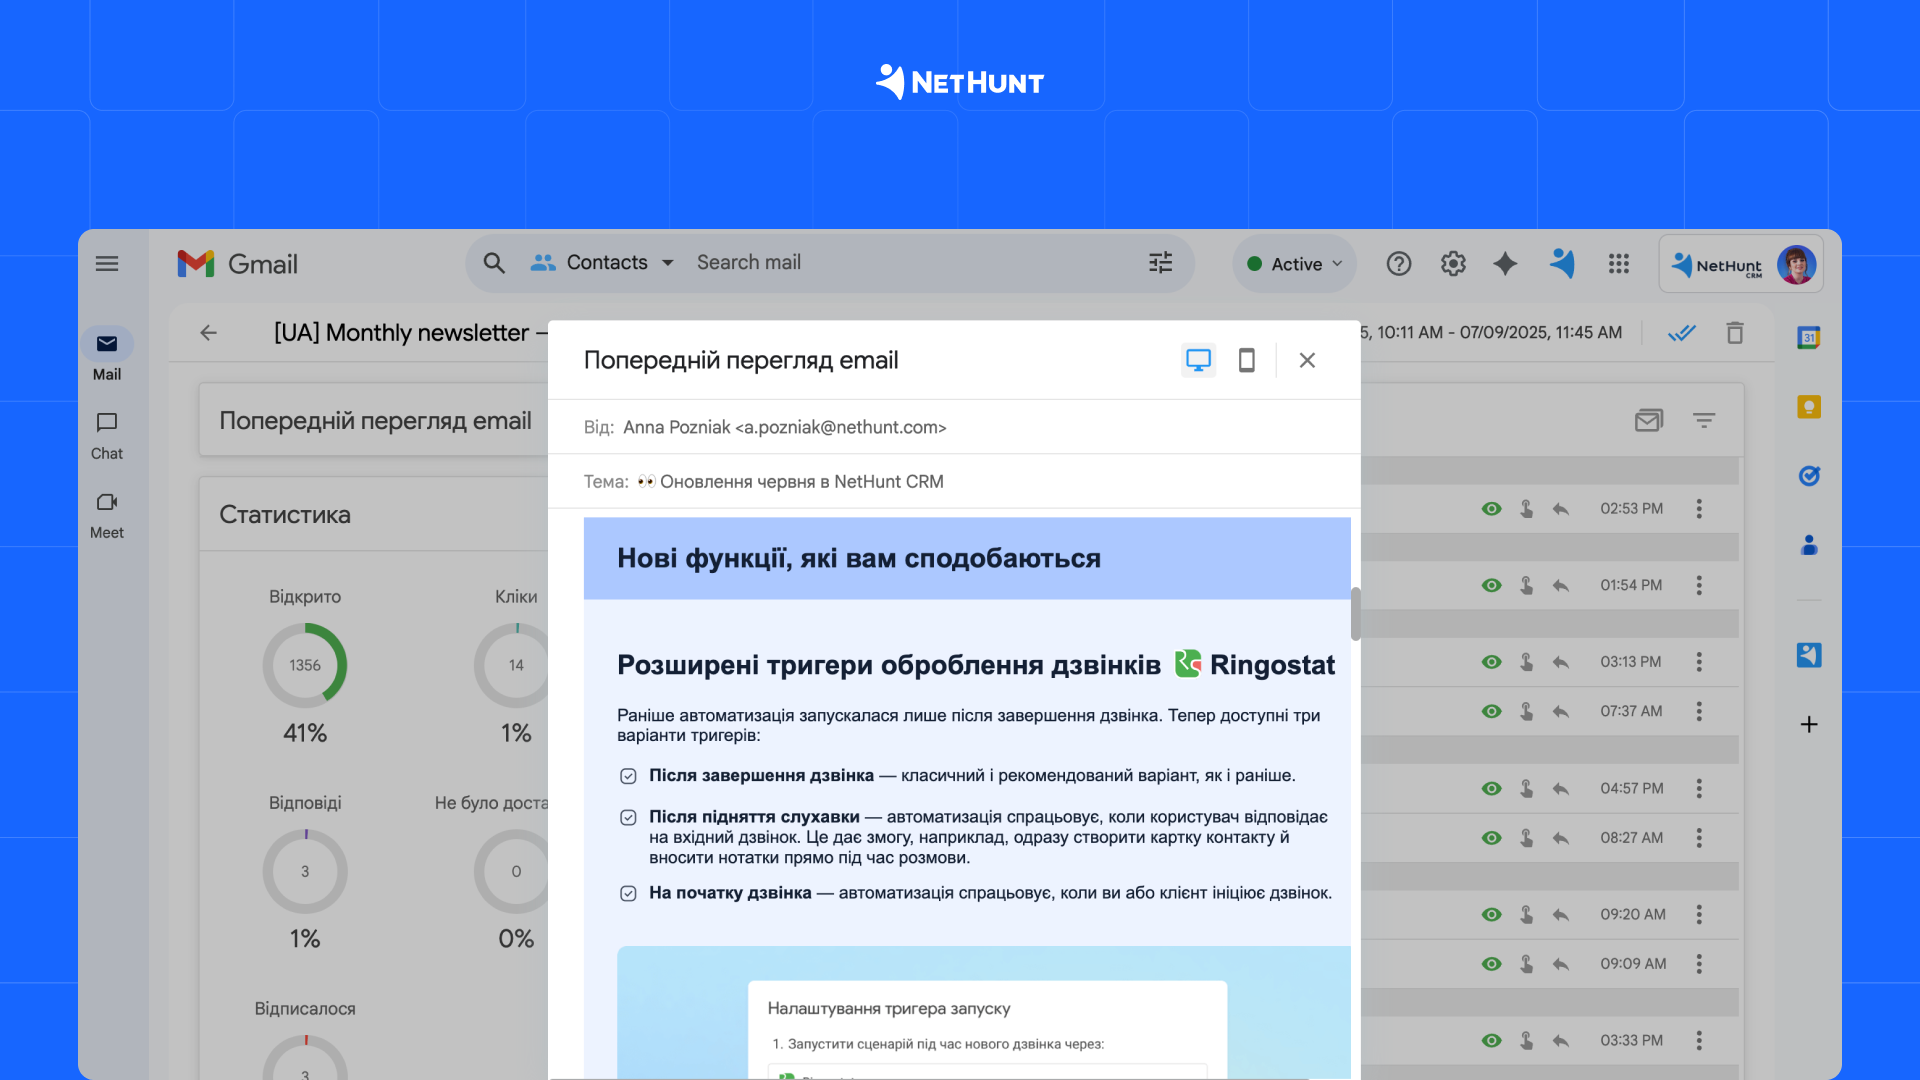
Task: Click the envelope icon above recipients list
Action: coord(1649,421)
